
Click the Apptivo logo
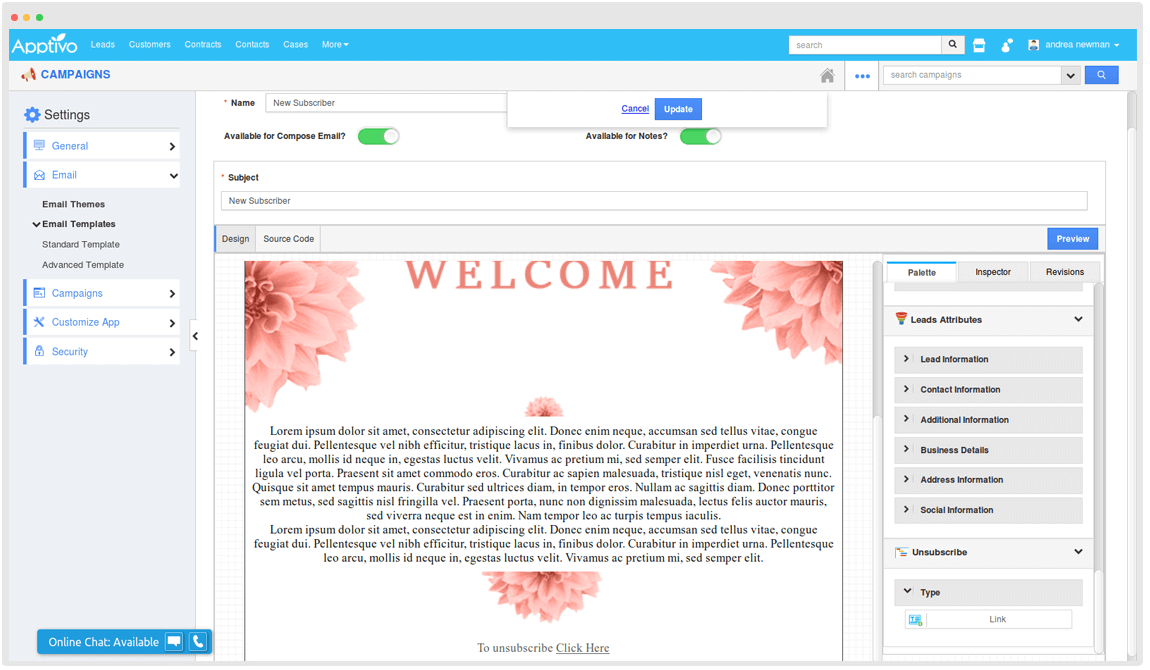tap(45, 45)
